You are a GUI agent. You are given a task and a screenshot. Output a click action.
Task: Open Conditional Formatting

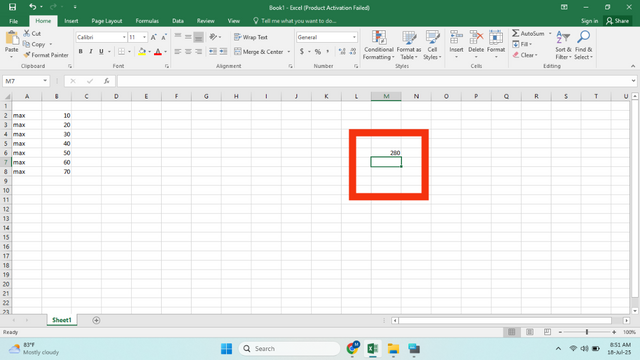379,45
